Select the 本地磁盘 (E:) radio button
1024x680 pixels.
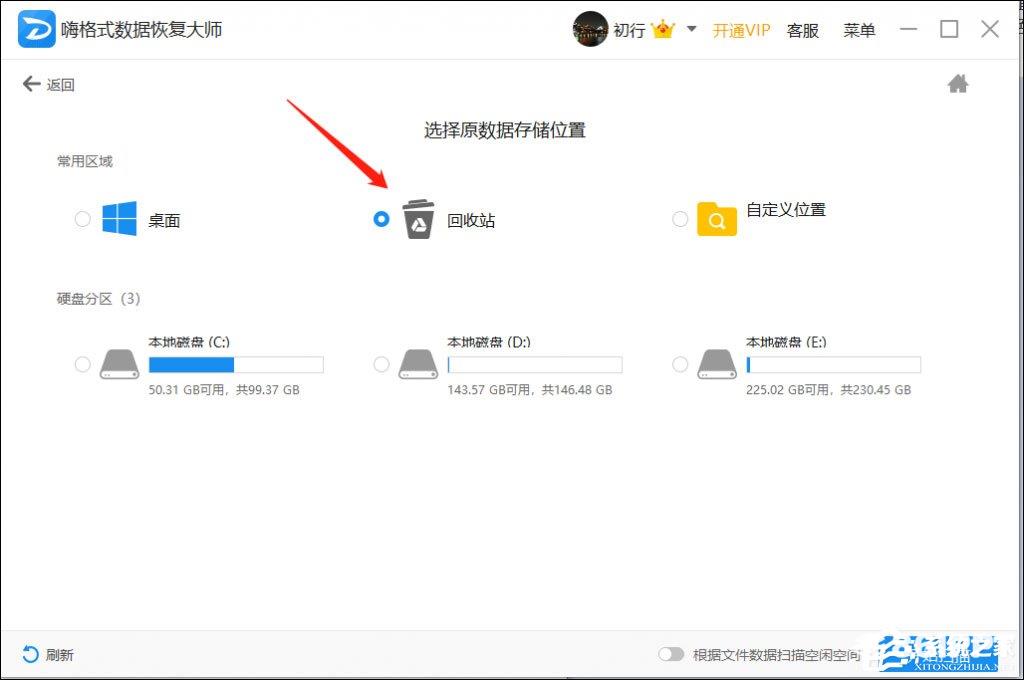point(680,364)
